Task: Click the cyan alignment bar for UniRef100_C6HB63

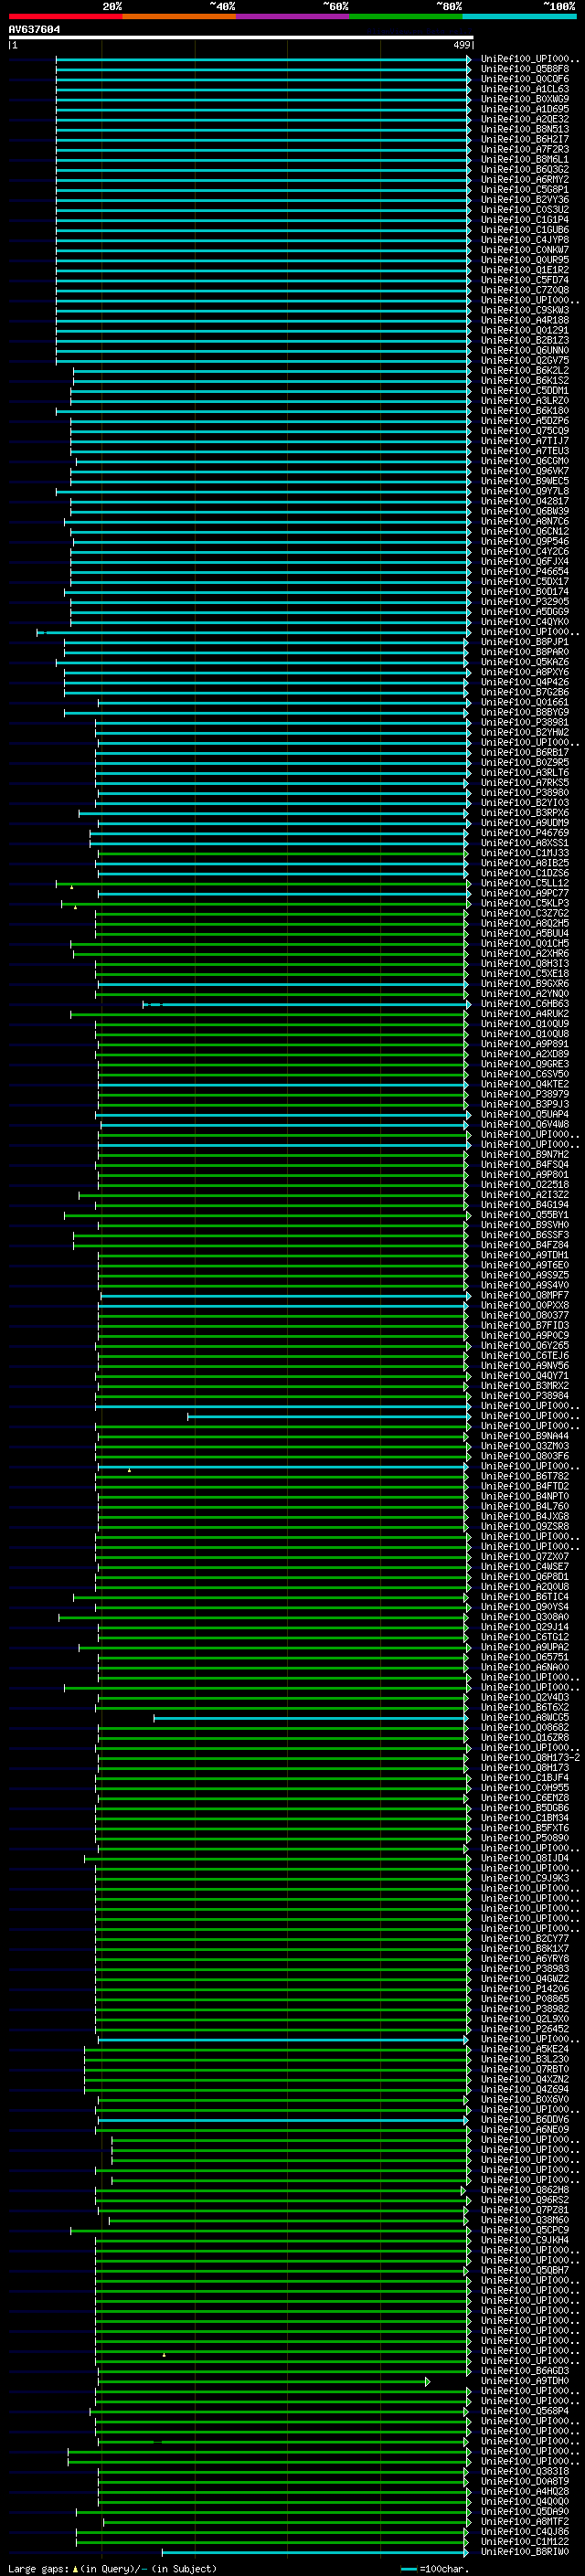Action: 306,1003
